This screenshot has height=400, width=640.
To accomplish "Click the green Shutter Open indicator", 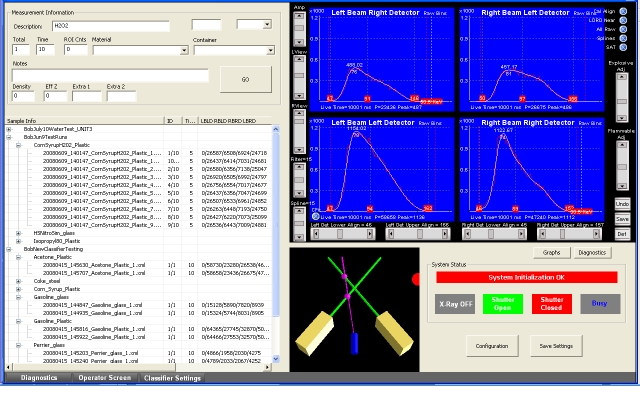I will click(503, 304).
